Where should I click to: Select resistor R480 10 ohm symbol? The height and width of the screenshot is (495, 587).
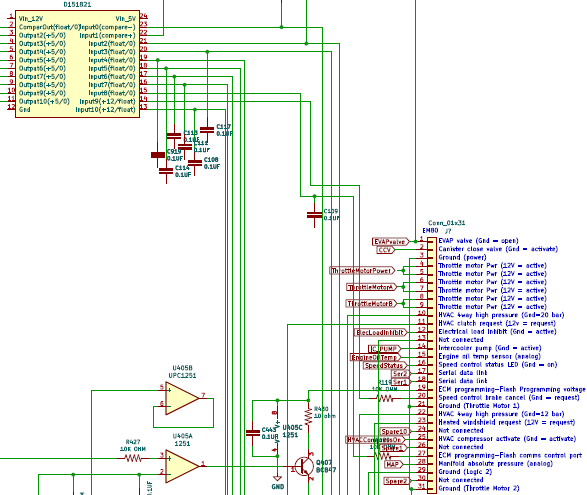pos(308,416)
